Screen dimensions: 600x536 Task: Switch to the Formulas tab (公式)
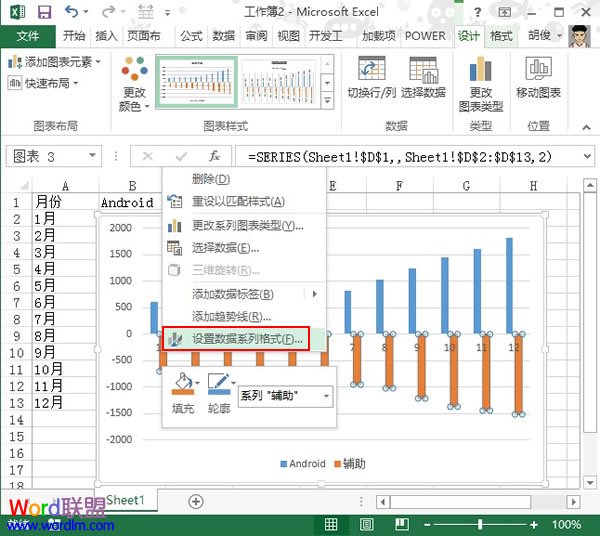tap(191, 36)
